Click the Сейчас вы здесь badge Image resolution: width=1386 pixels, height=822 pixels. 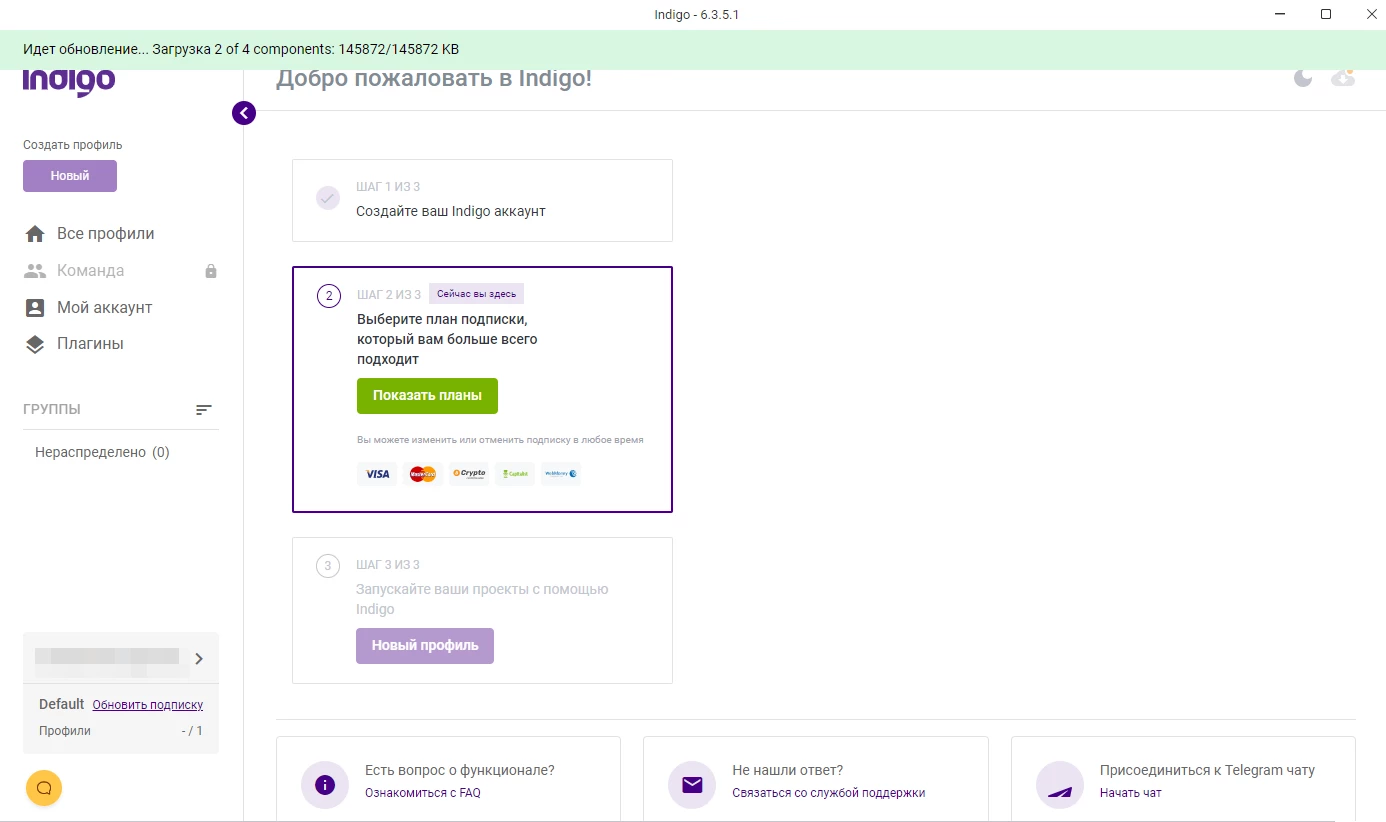click(477, 294)
